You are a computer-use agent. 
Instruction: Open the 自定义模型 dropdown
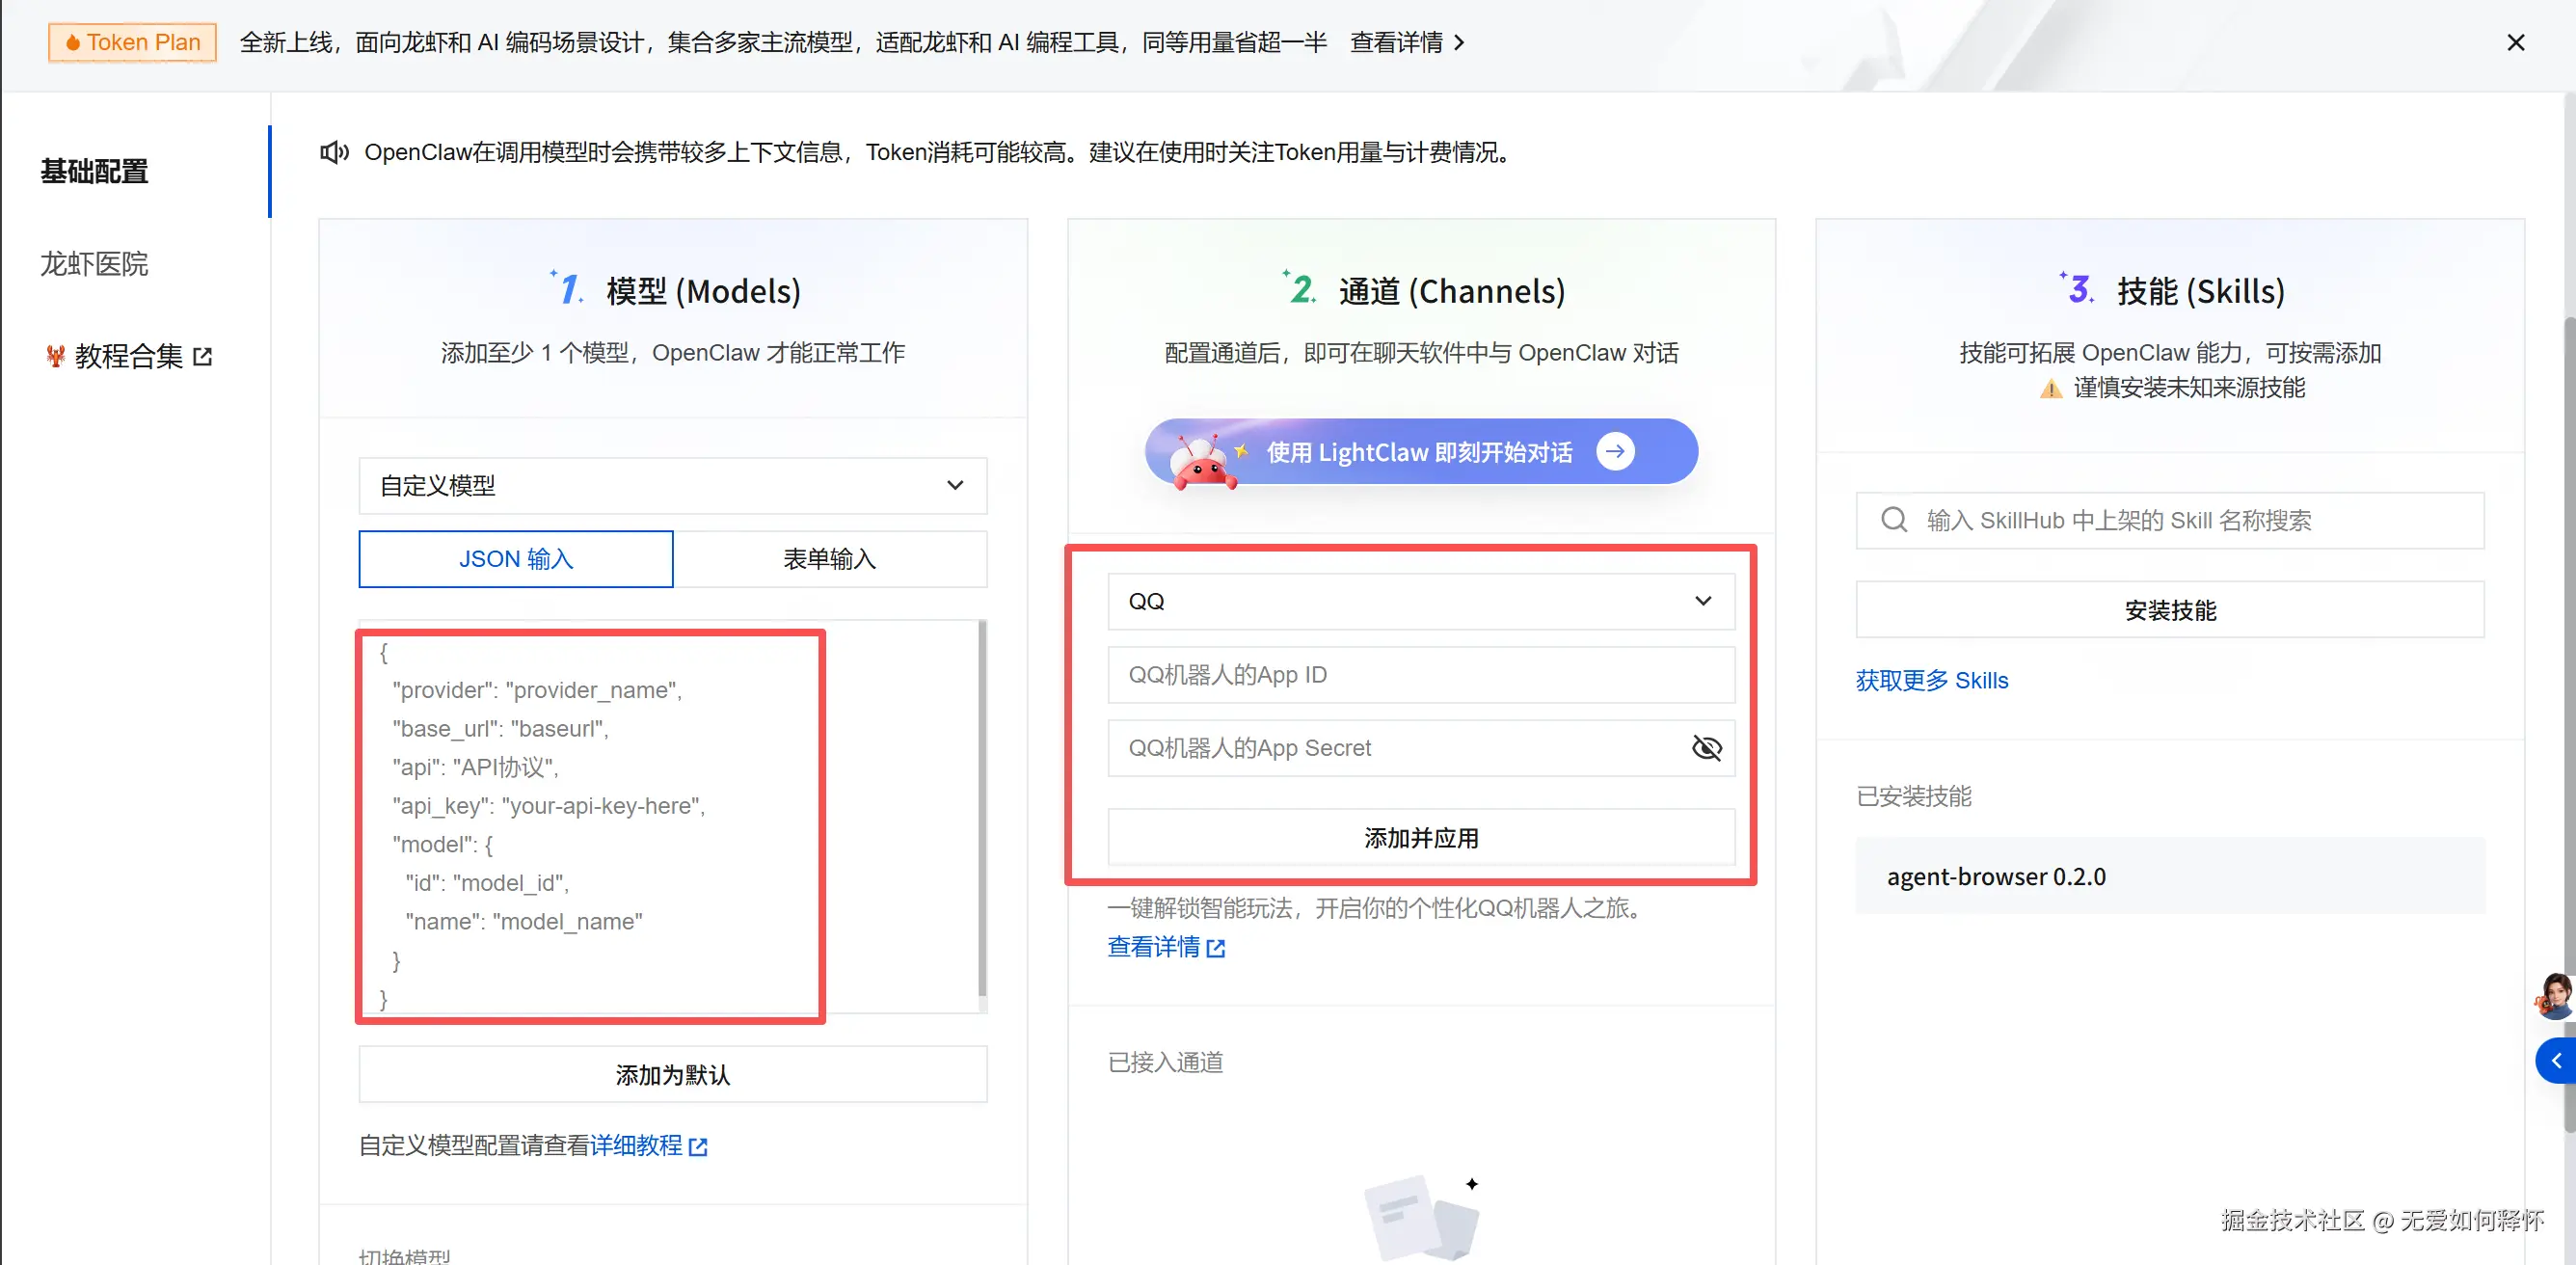tap(672, 486)
